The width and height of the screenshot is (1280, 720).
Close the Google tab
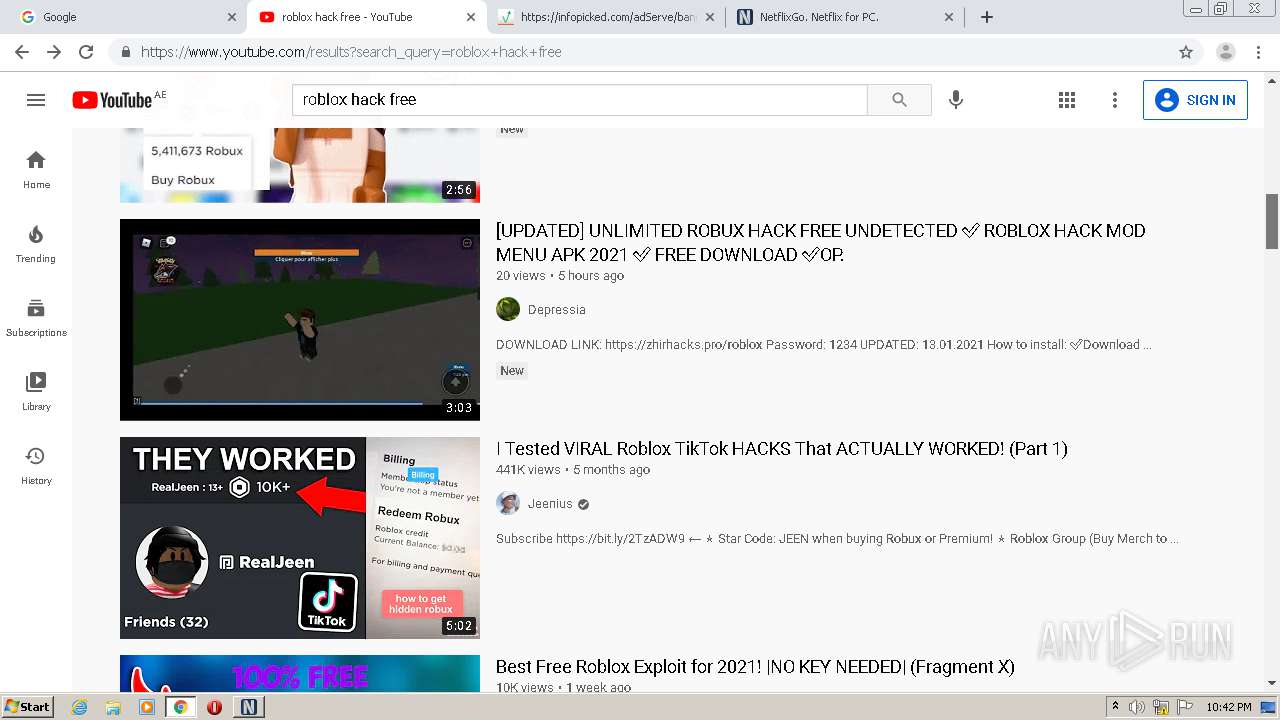[x=232, y=17]
